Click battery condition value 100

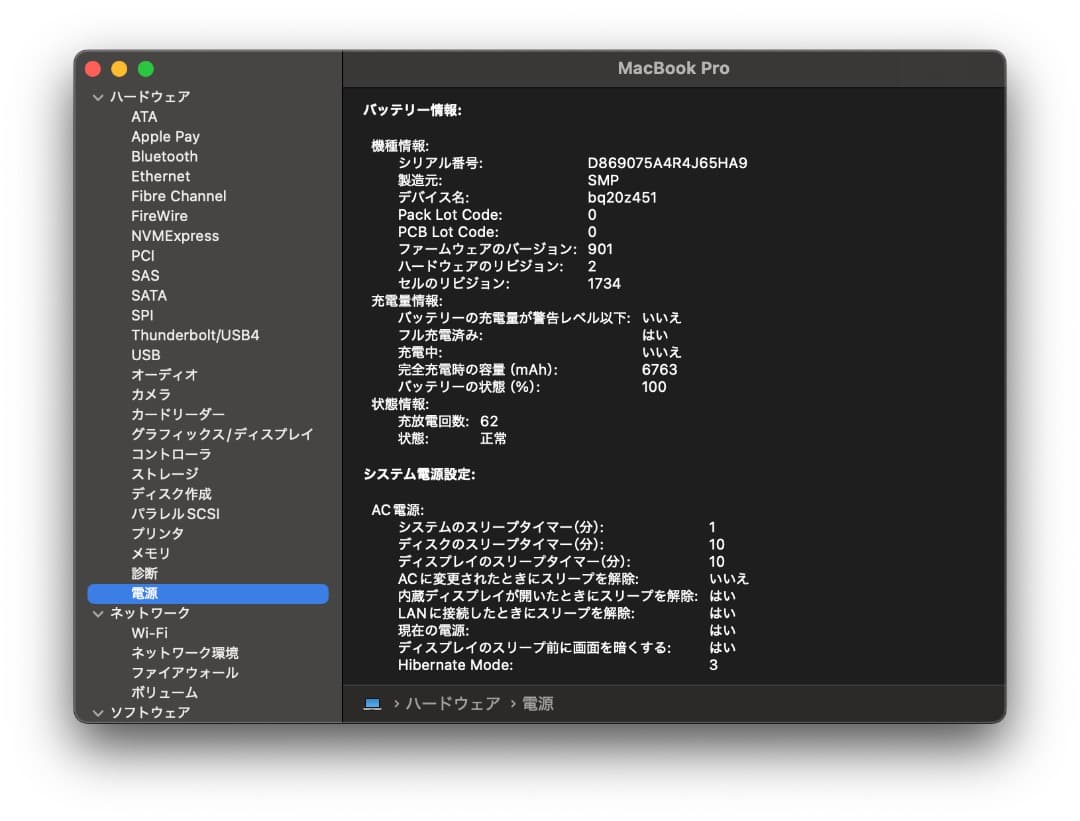tap(654, 387)
